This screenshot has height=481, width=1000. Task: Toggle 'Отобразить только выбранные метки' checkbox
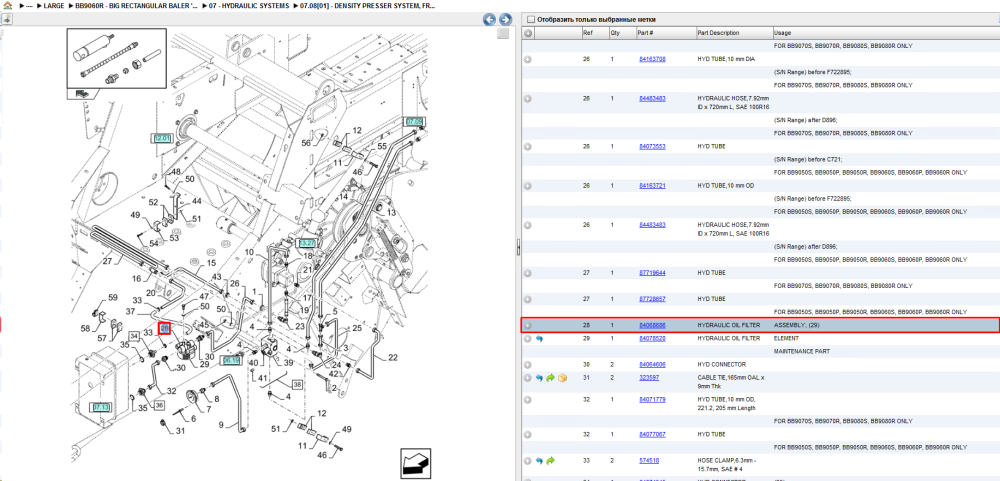pos(531,20)
